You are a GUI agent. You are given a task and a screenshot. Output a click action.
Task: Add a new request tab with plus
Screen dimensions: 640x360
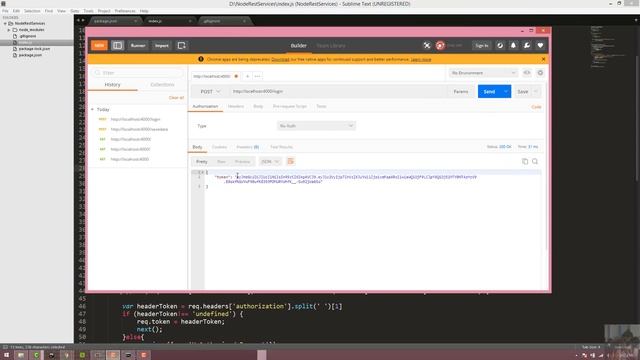pos(247,76)
